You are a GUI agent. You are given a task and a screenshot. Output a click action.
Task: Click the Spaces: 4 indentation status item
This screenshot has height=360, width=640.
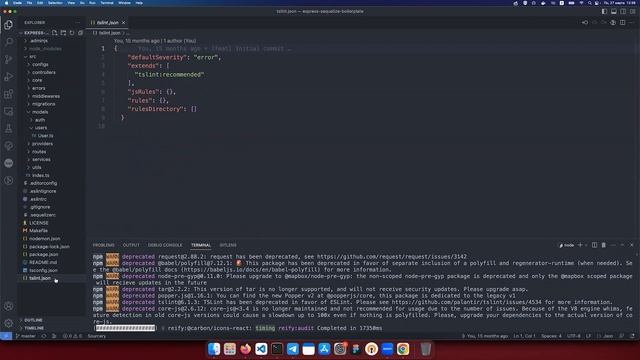click(551, 336)
